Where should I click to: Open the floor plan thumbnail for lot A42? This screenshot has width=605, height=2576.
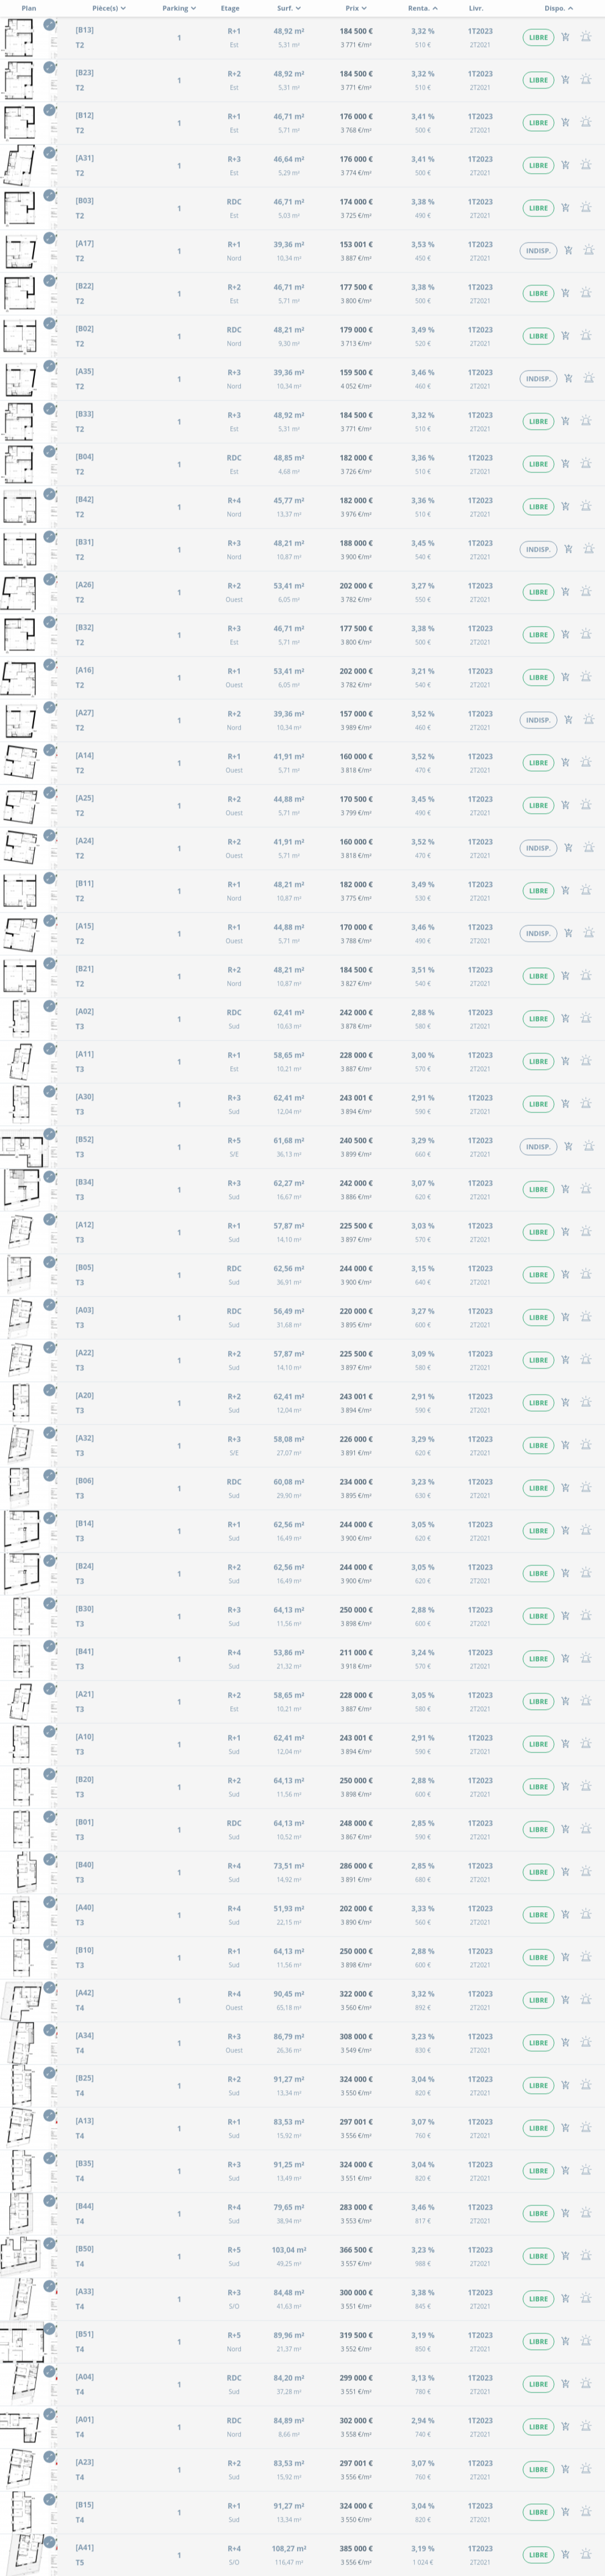pyautogui.click(x=20, y=2000)
